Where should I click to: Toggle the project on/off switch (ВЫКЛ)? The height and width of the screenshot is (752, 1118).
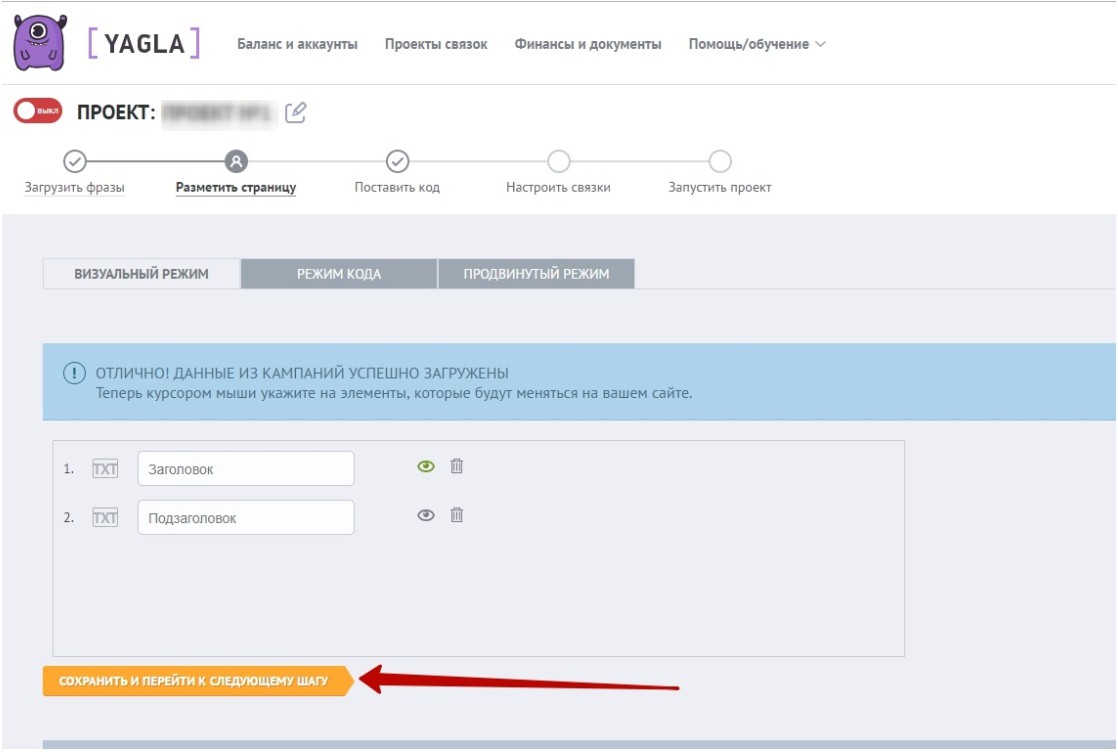tap(38, 111)
